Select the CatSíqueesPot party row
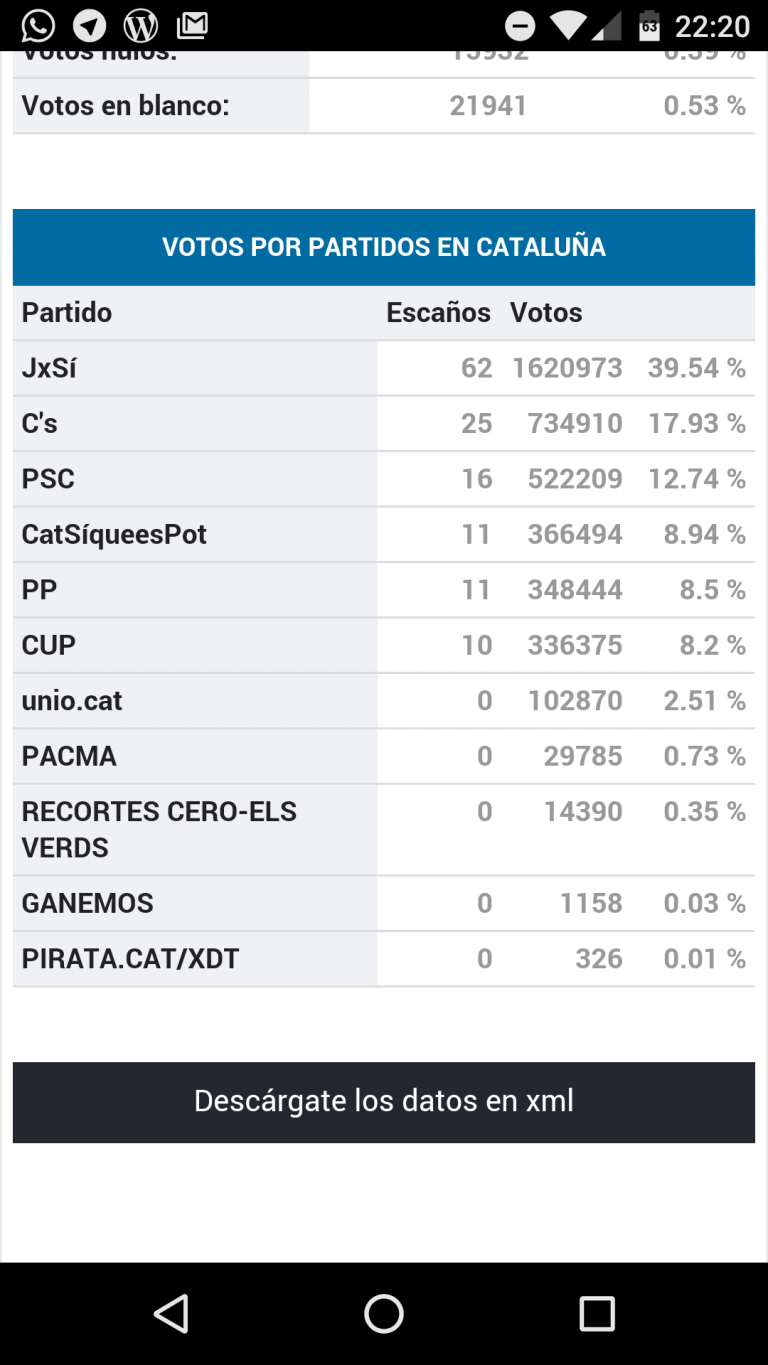 point(384,534)
